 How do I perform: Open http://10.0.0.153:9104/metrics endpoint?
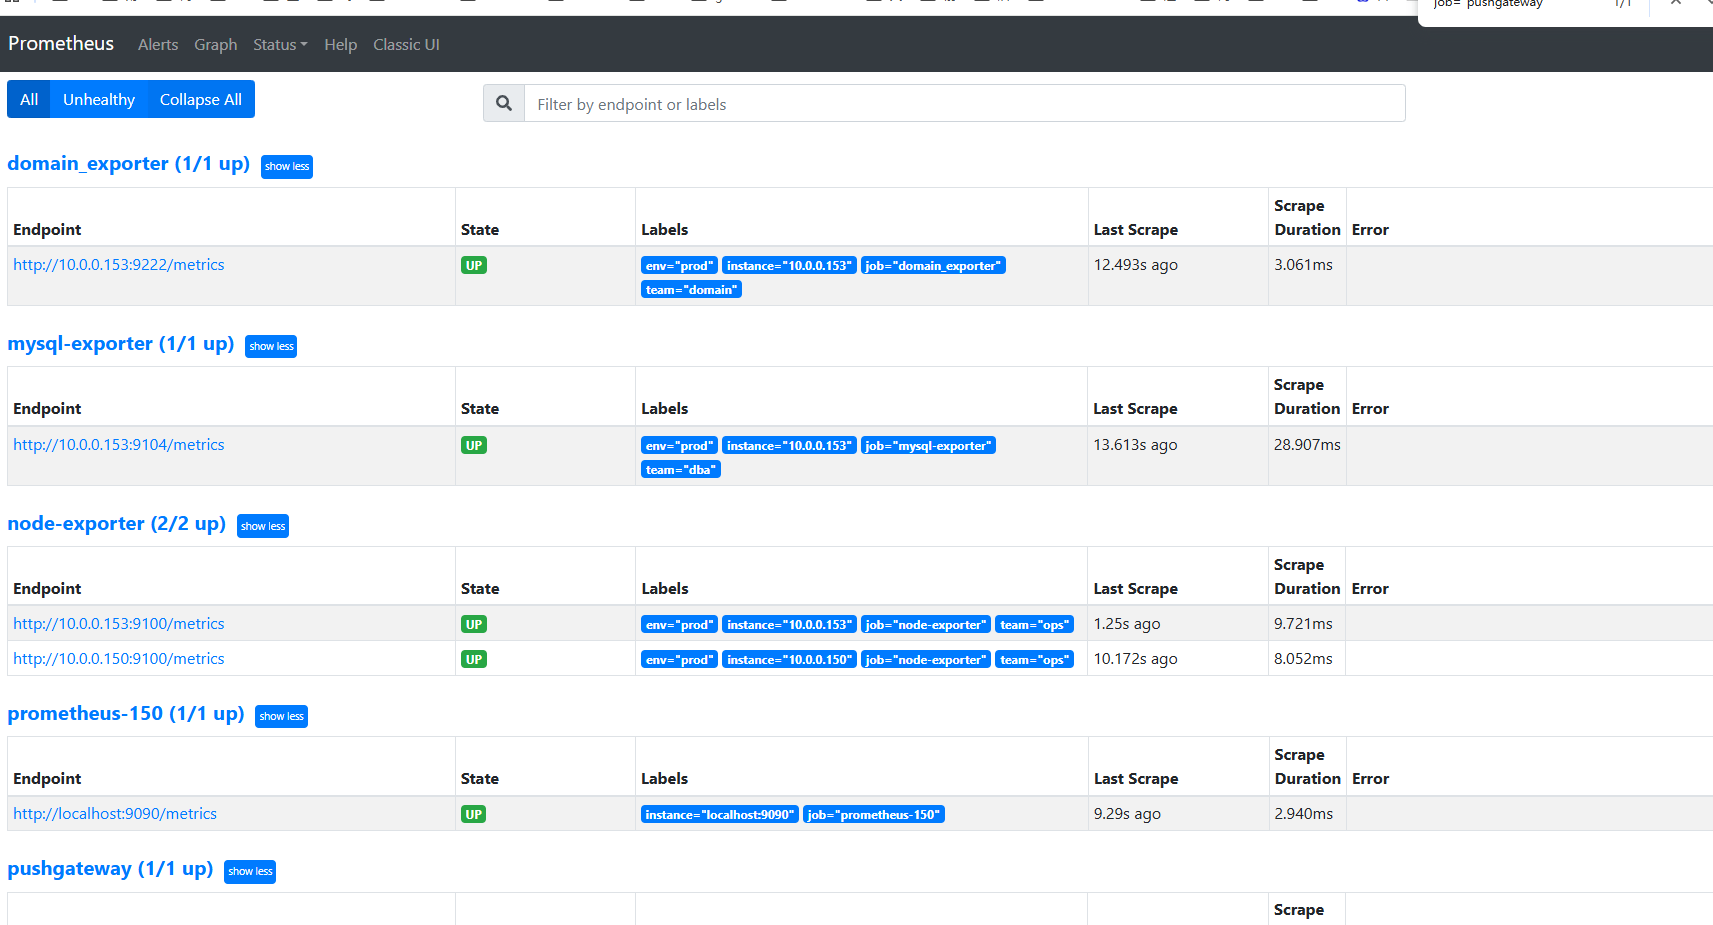click(x=118, y=444)
